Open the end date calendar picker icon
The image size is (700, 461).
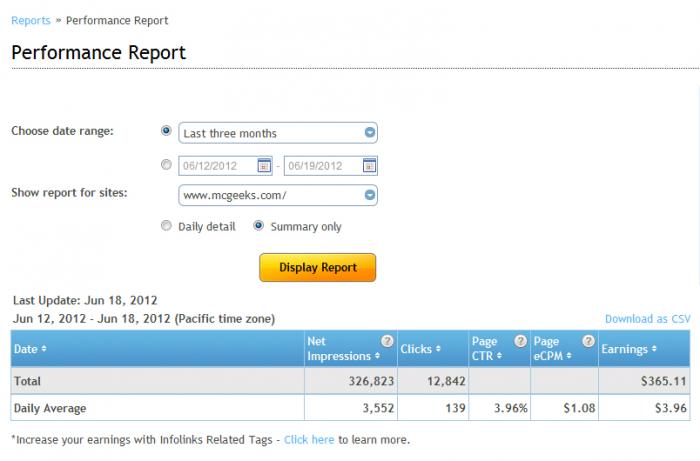tap(369, 166)
